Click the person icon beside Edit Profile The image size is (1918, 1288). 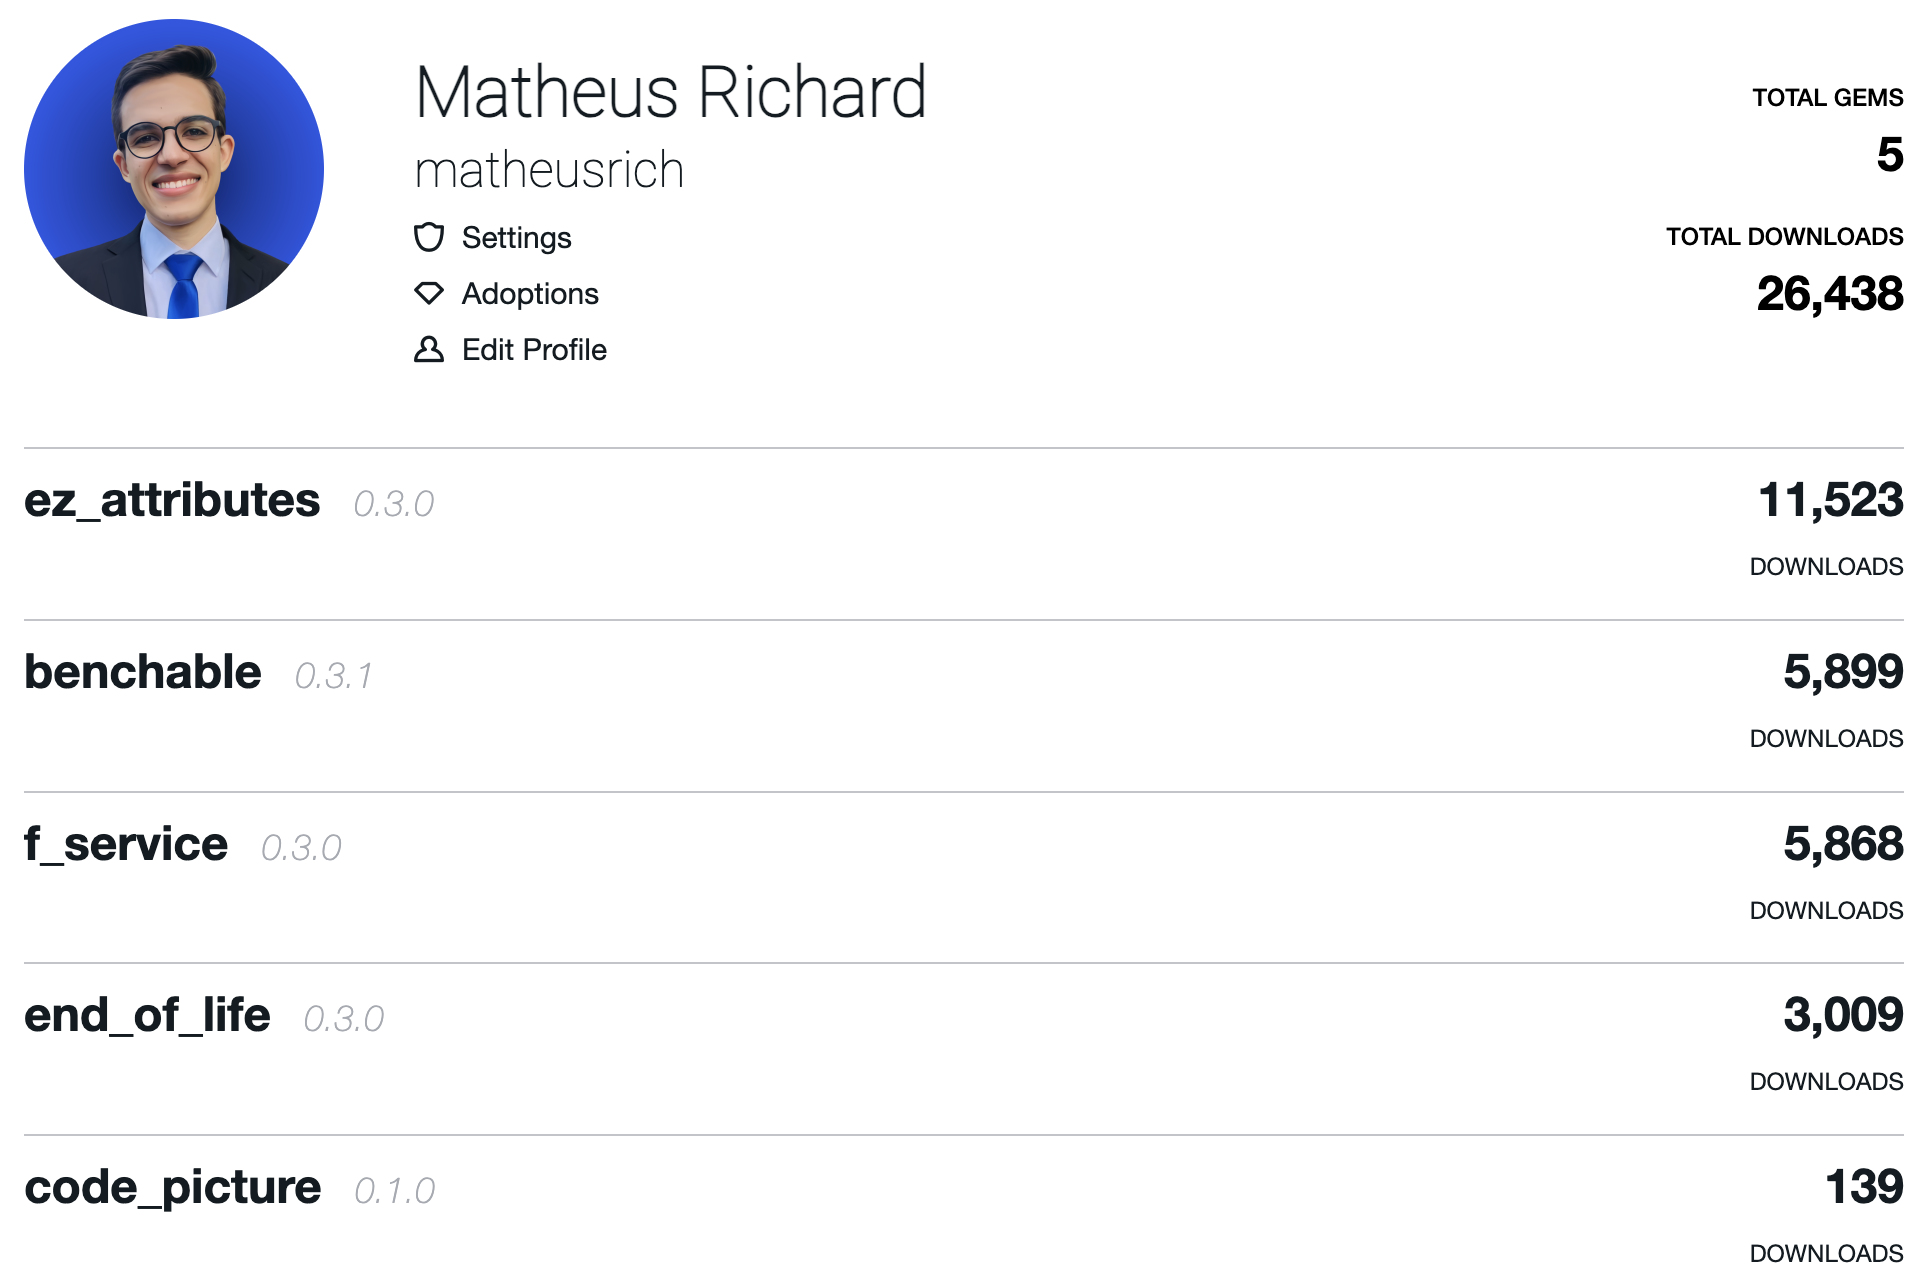coord(428,349)
